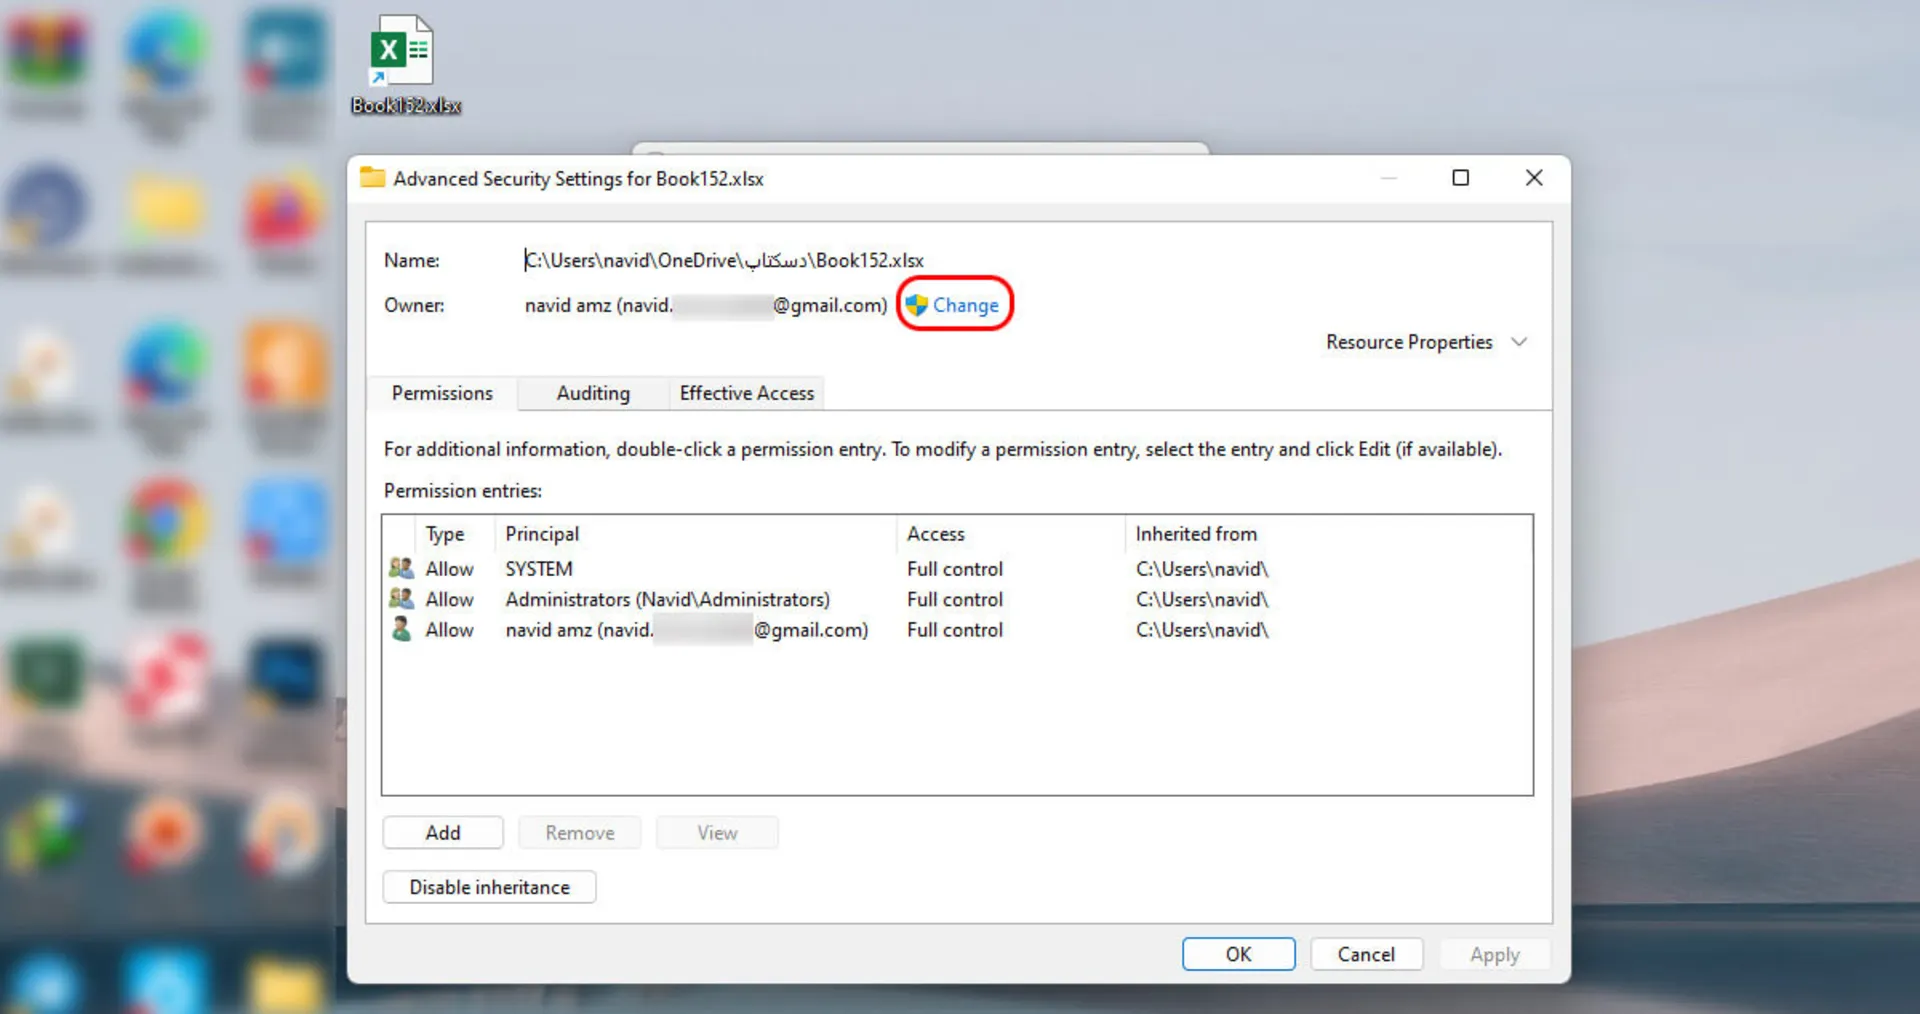Viewport: 1920px width, 1014px height.
Task: Select the navid amz permission entry
Action: 957,630
